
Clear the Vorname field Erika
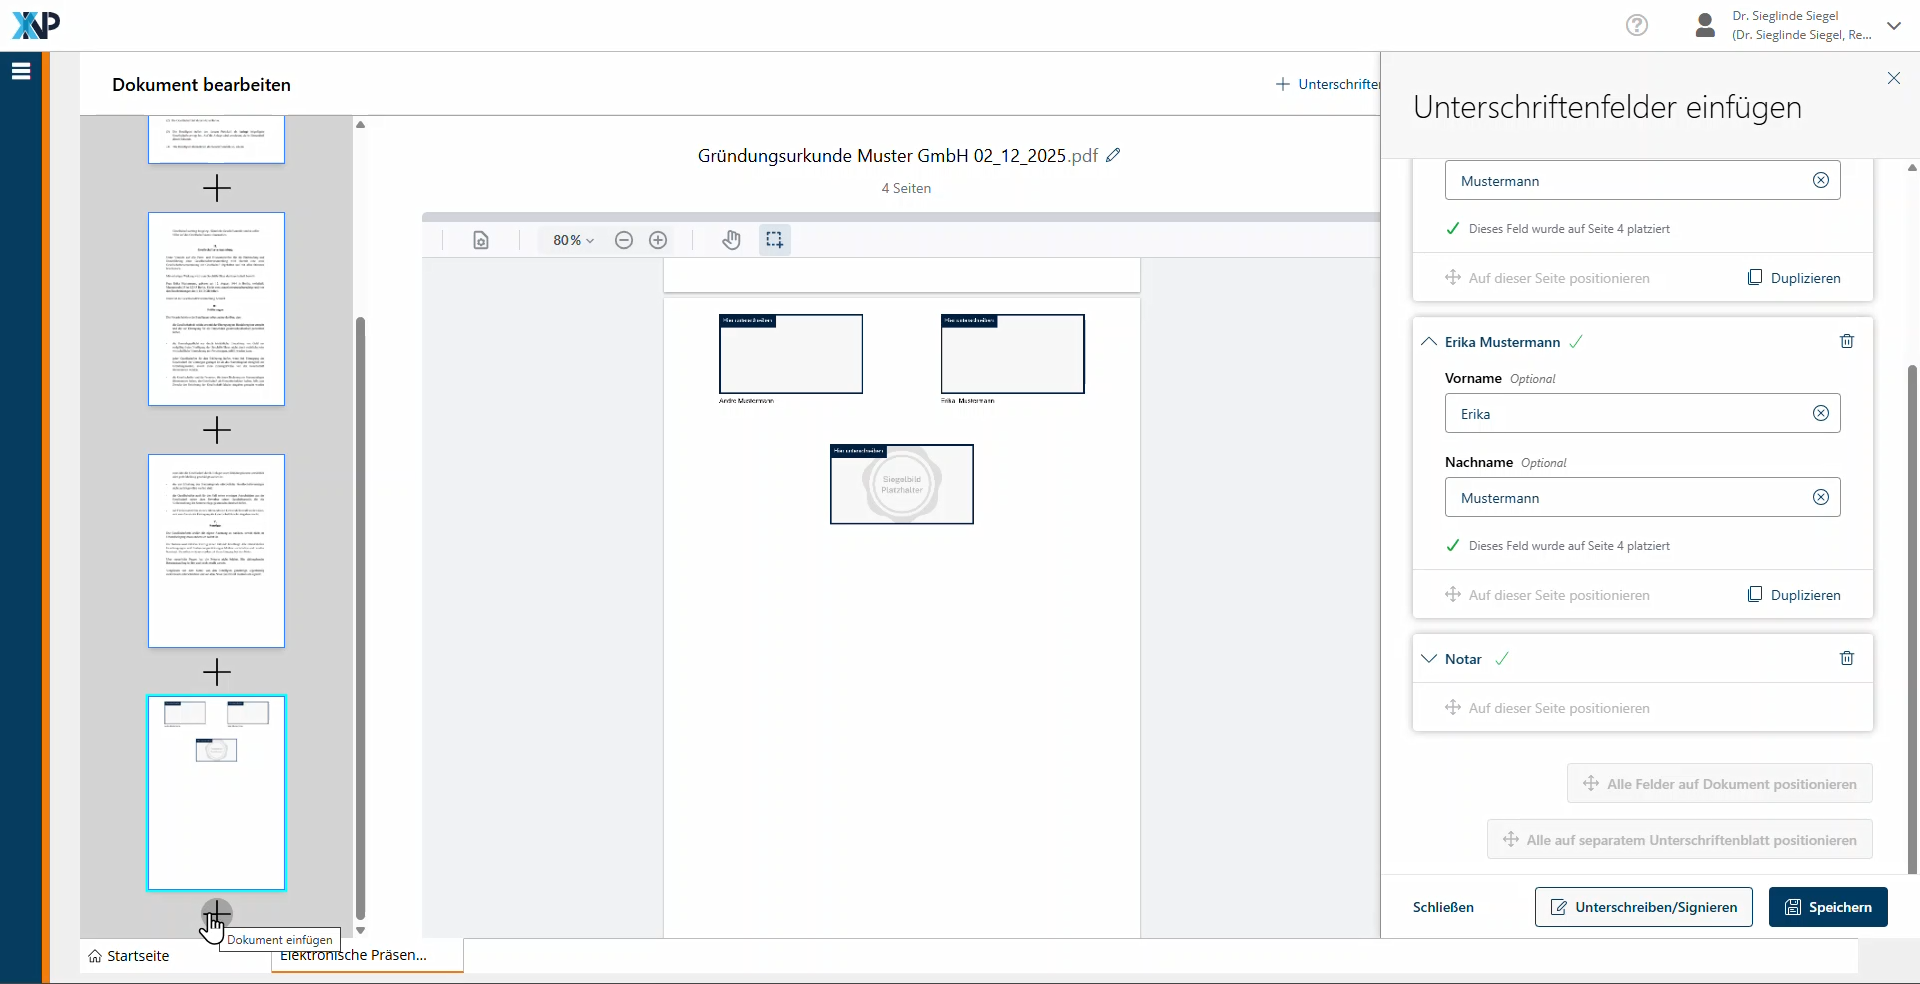[x=1820, y=414]
